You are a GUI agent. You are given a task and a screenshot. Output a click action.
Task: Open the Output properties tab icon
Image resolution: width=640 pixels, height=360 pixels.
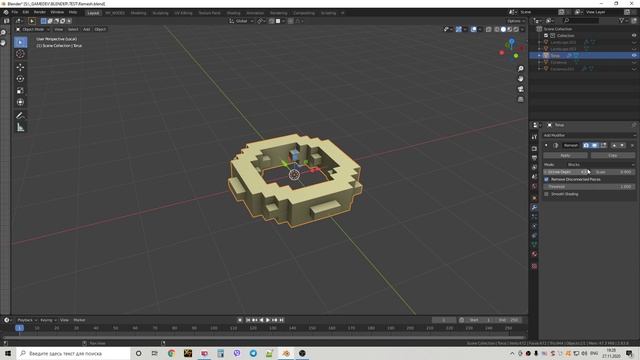tap(534, 158)
